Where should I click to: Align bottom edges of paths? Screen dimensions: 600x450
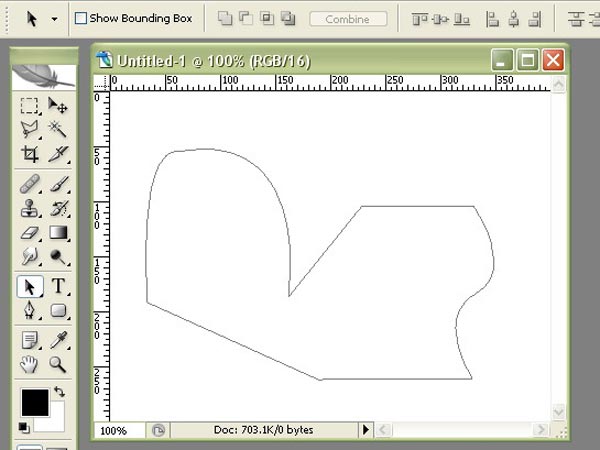461,19
